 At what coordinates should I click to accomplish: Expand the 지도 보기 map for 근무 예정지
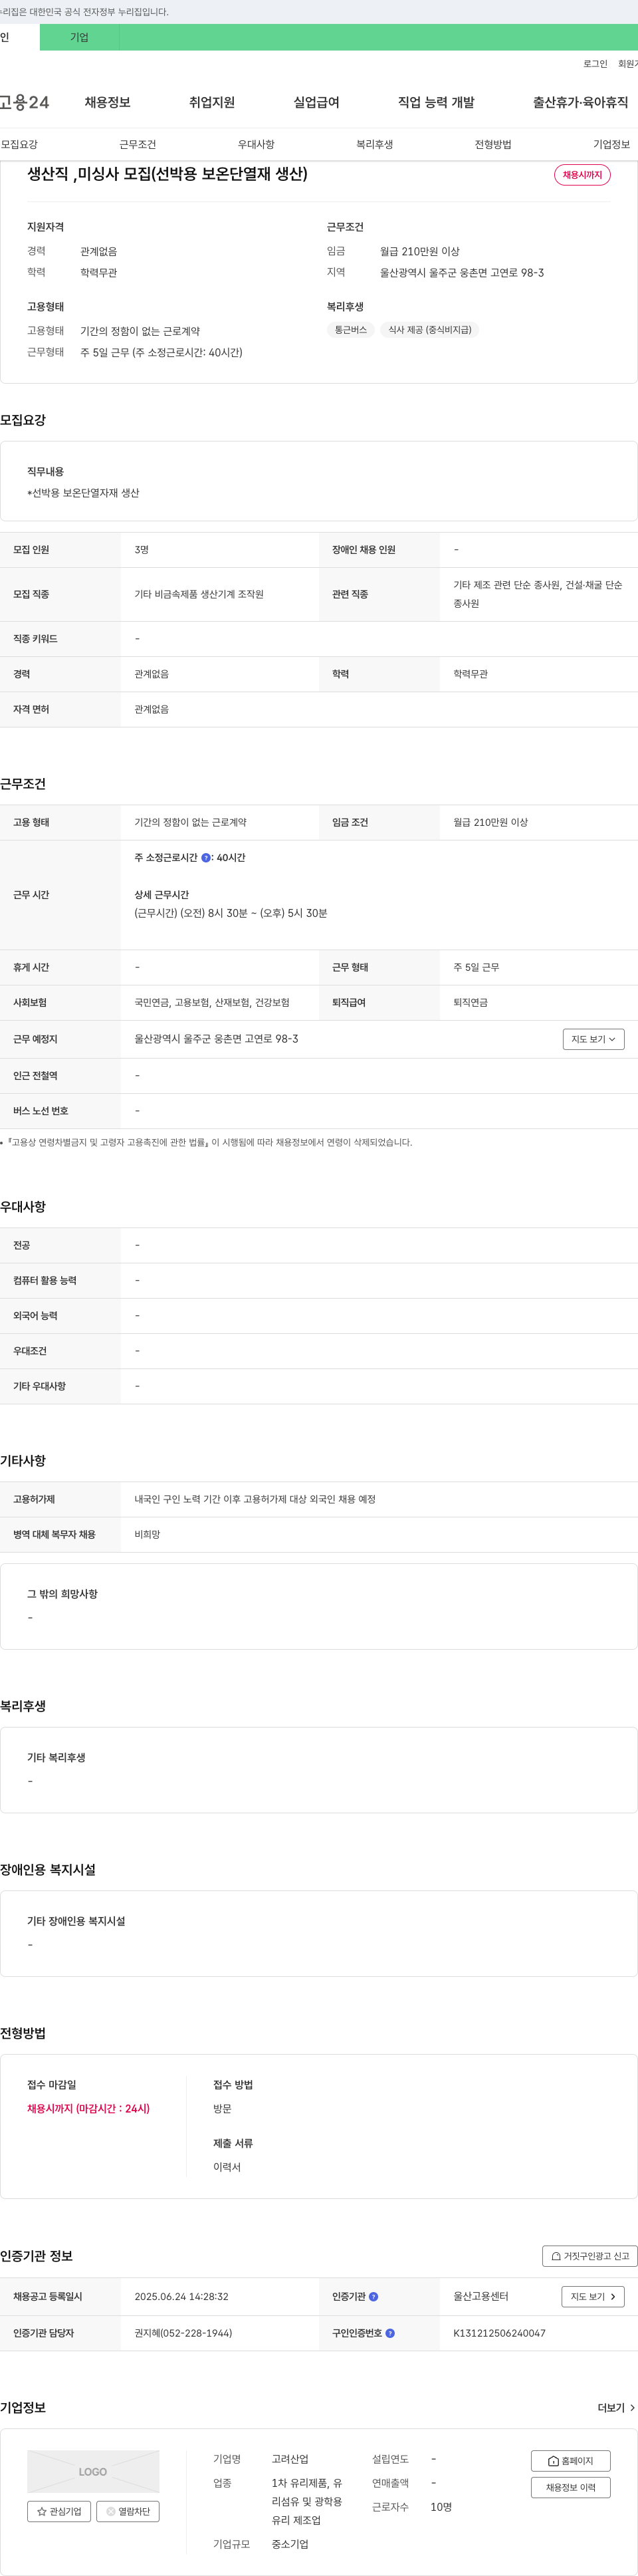(x=593, y=1039)
